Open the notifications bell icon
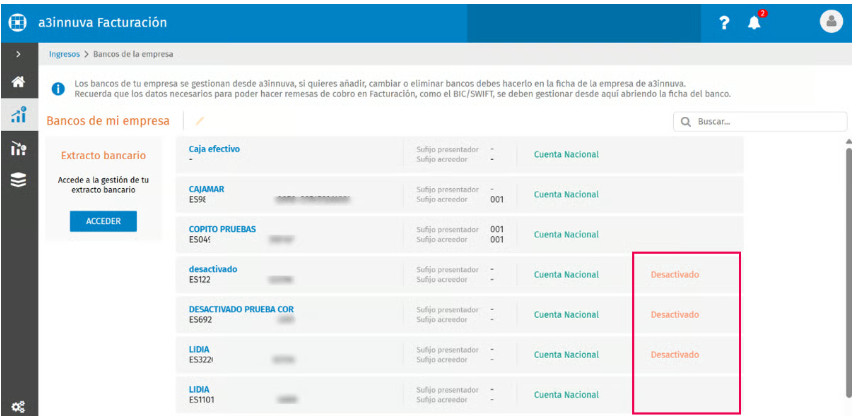856x416 pixels. coord(754,23)
